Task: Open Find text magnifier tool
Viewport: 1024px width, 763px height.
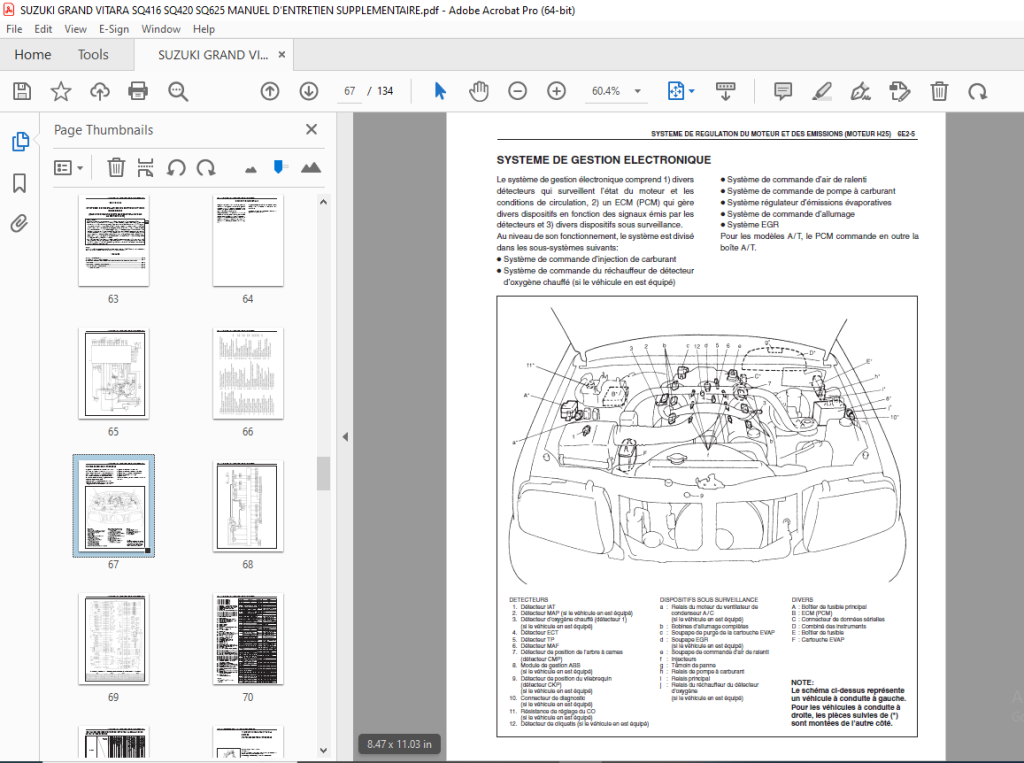Action: [178, 91]
